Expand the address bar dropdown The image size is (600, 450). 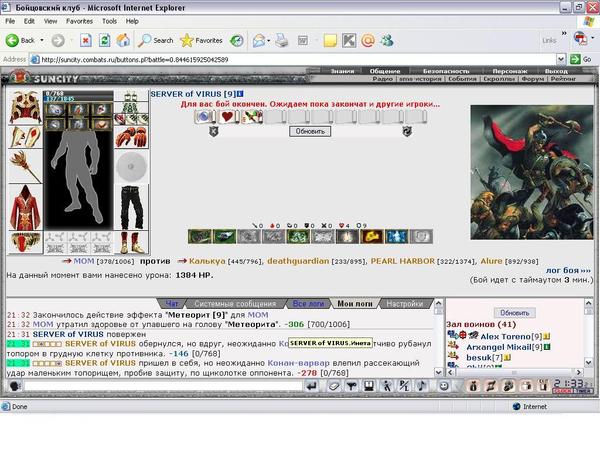[561, 59]
